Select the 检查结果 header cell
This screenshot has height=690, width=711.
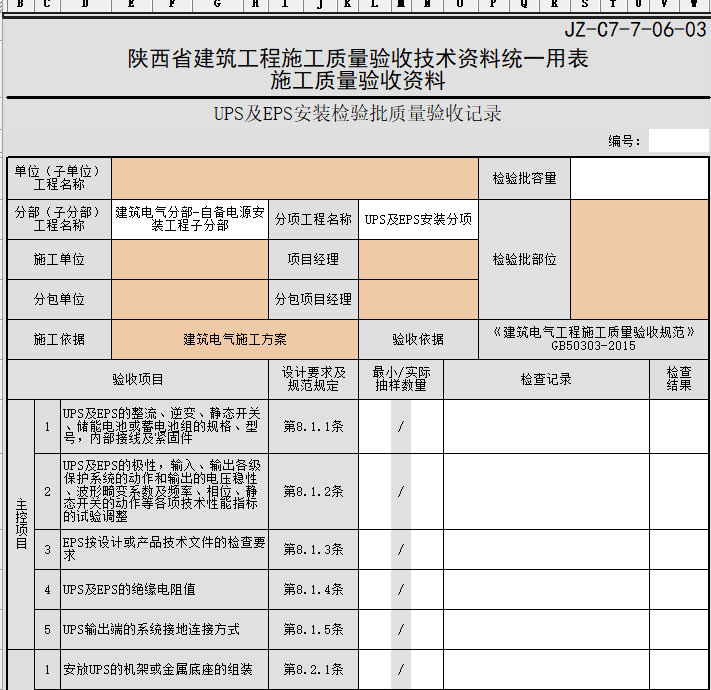point(679,379)
